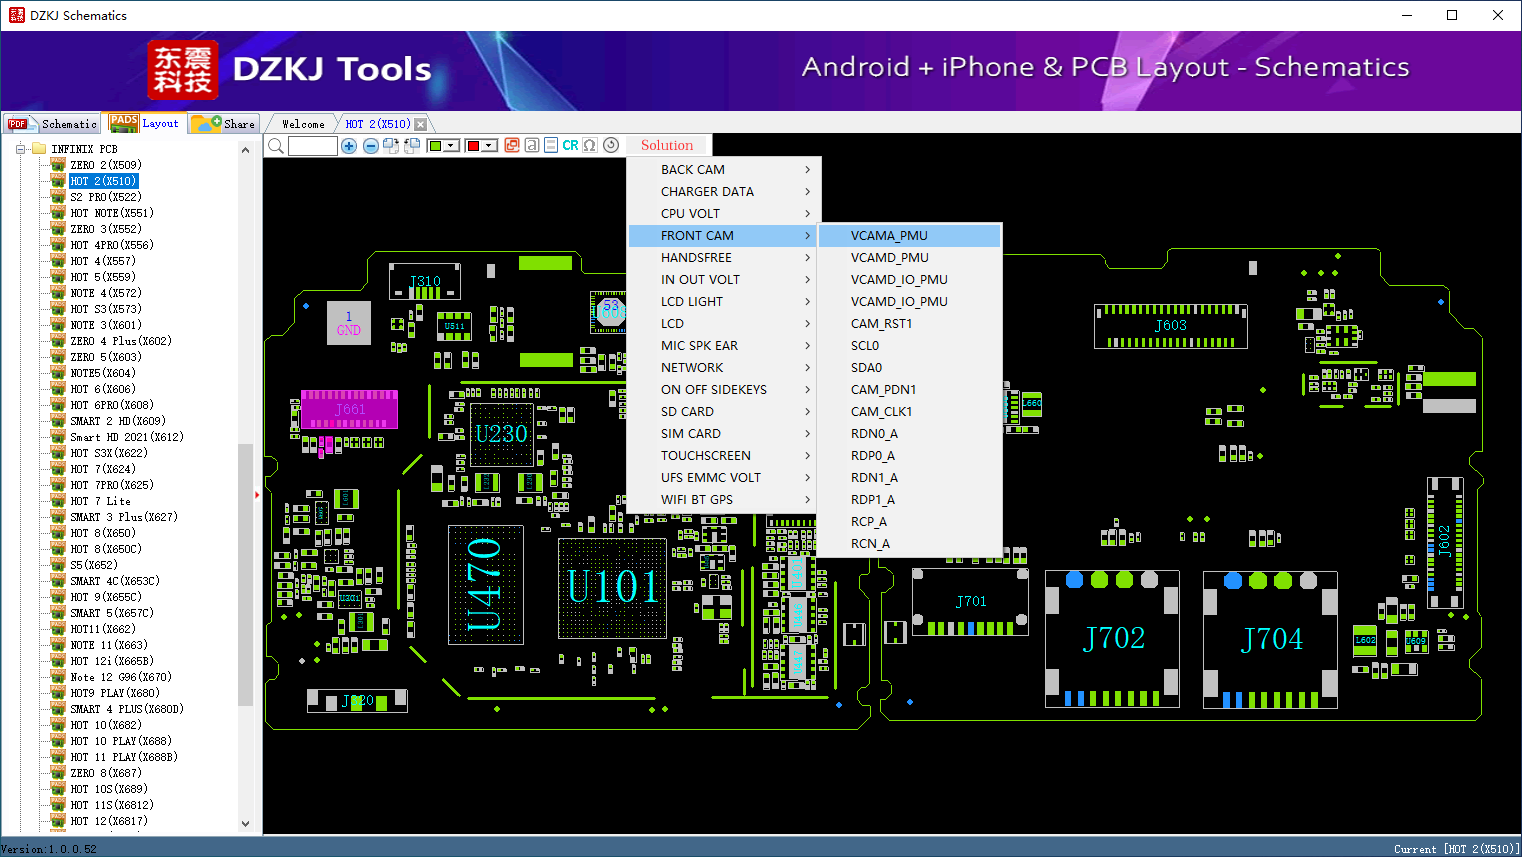Open the red color dropdown
This screenshot has height=857, width=1522.
(489, 146)
